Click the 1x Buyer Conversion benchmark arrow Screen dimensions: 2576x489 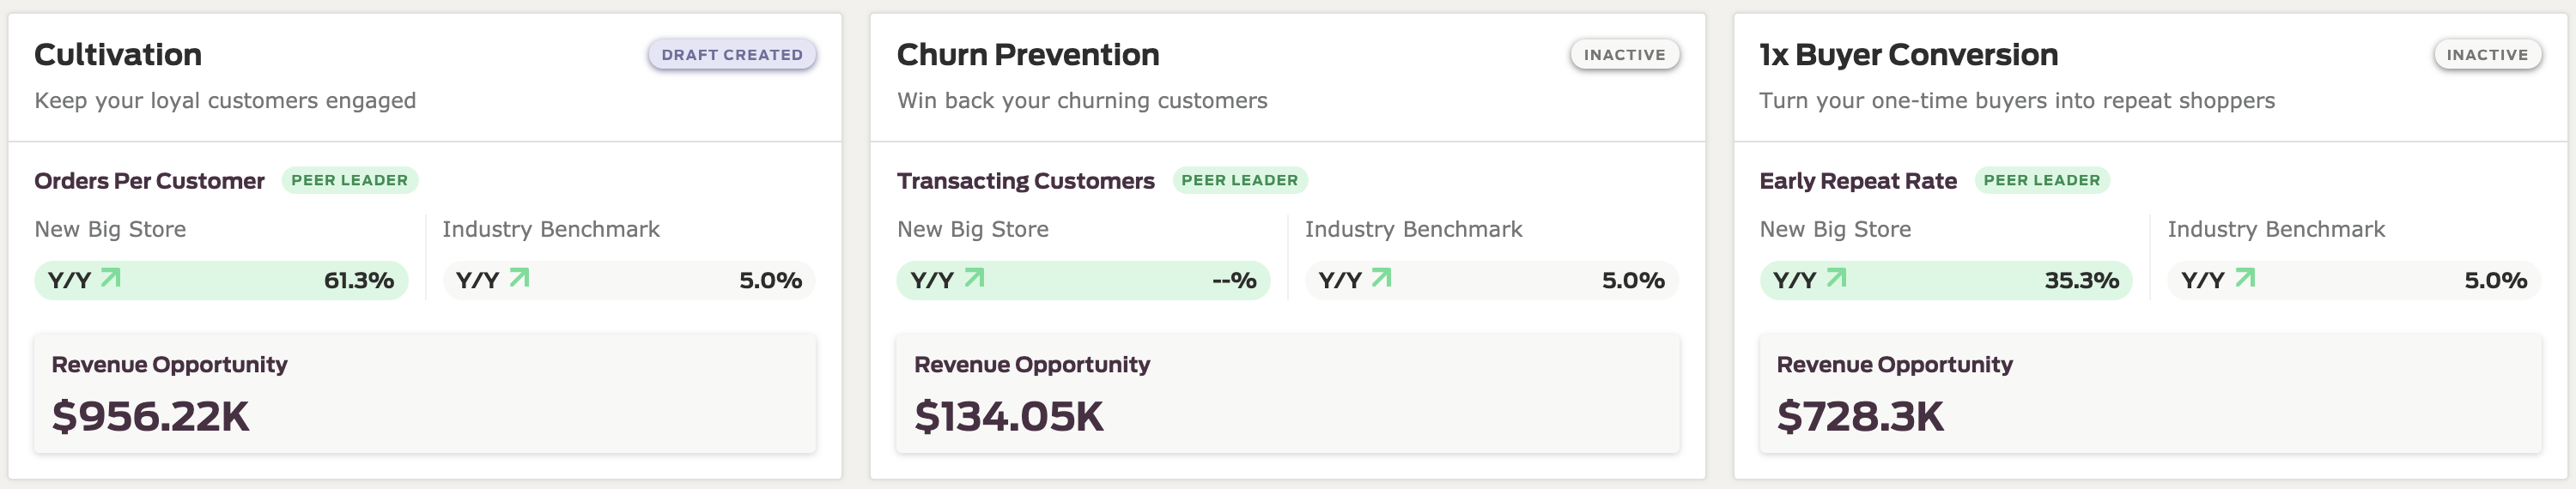pyautogui.click(x=2245, y=278)
